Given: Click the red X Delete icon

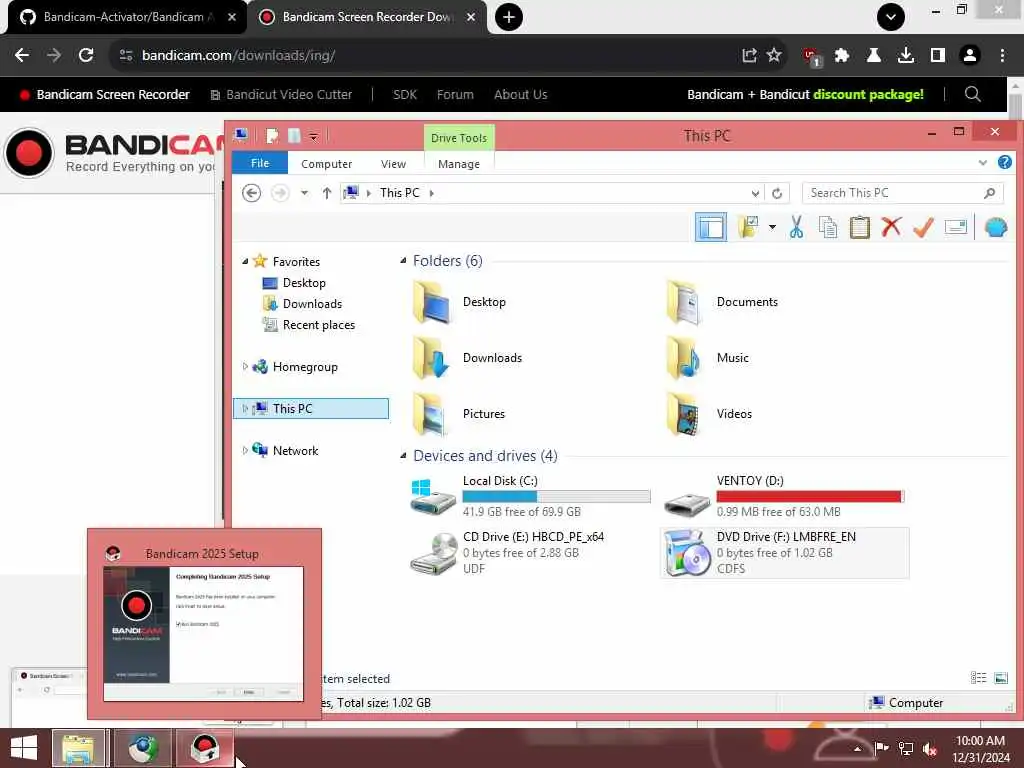Looking at the screenshot, I should tap(891, 227).
